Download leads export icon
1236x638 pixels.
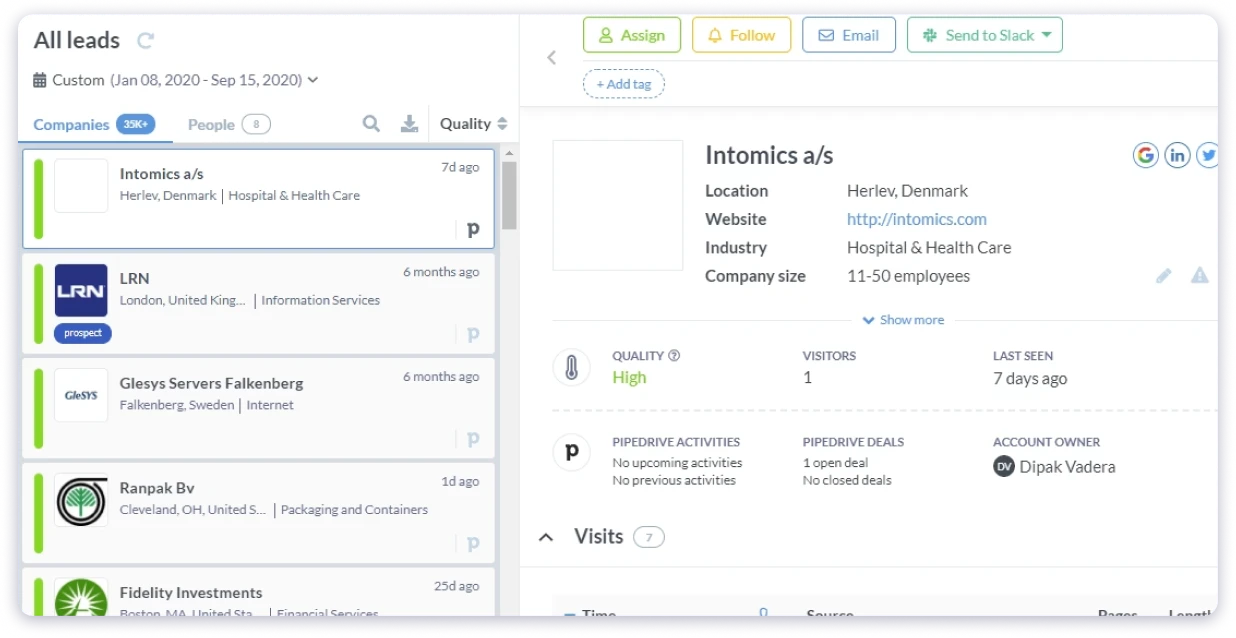(x=409, y=124)
